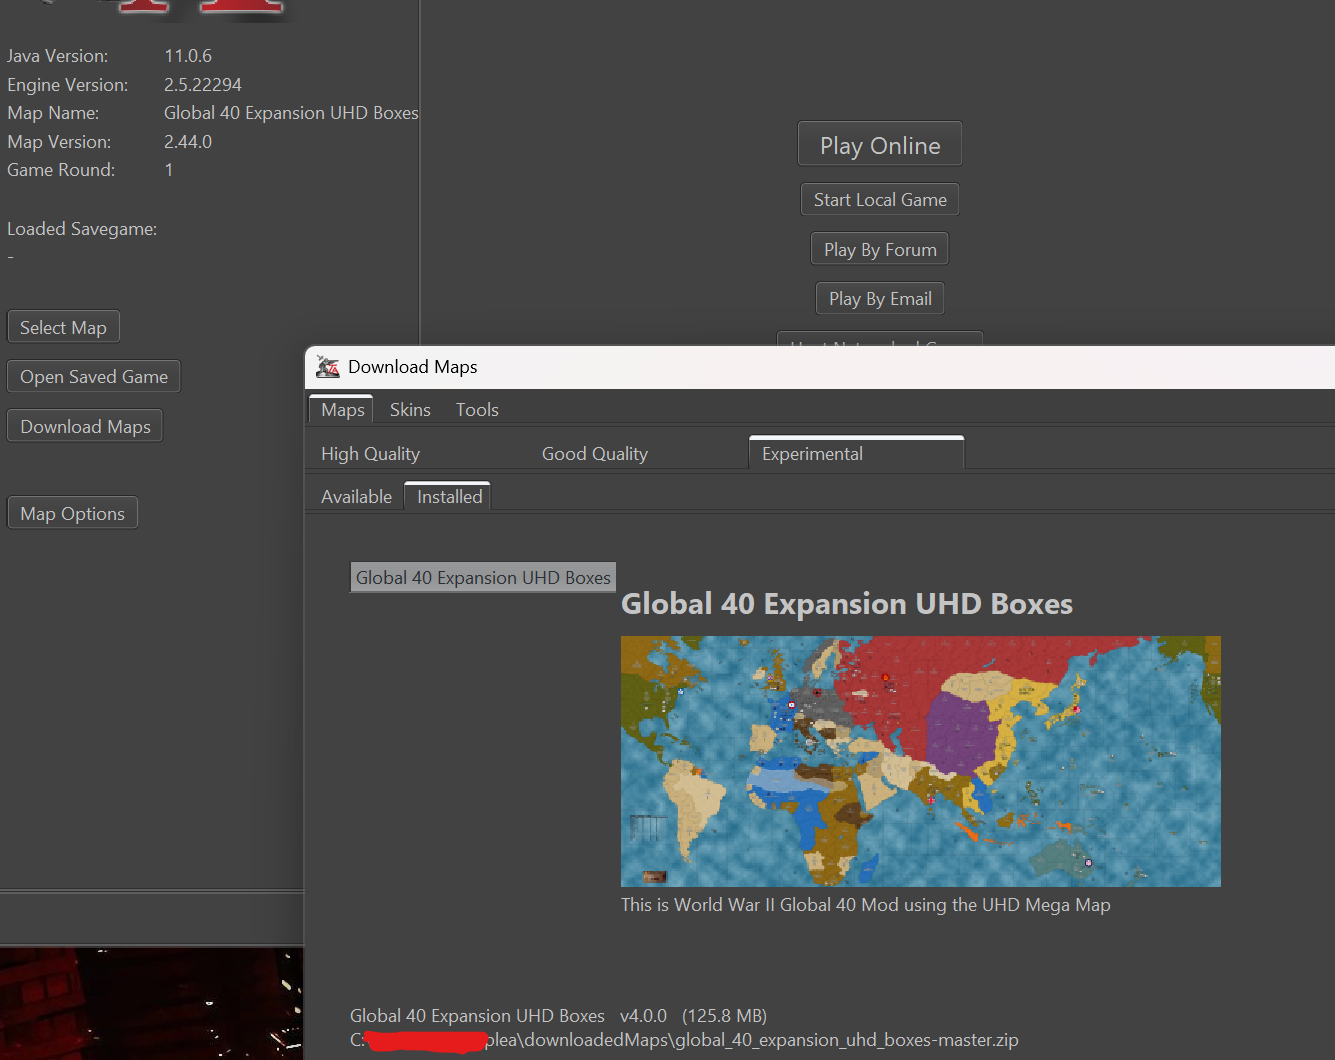Open the Select Map button
Screen dimensions: 1335x1060
[x=63, y=328]
